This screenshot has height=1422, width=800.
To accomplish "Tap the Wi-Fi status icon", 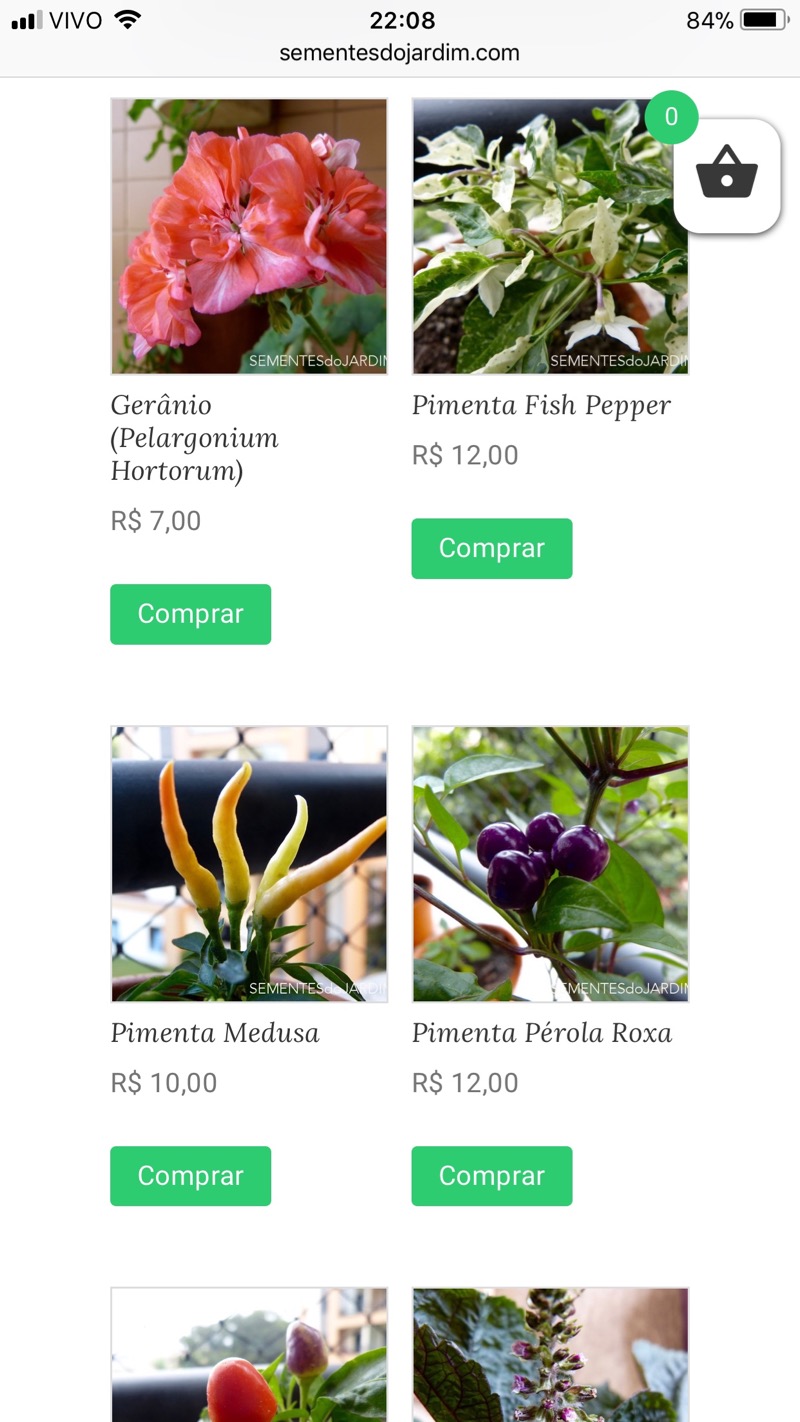I will [x=128, y=20].
